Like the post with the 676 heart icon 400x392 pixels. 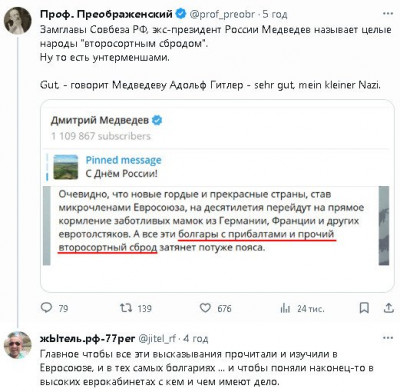[205, 308]
